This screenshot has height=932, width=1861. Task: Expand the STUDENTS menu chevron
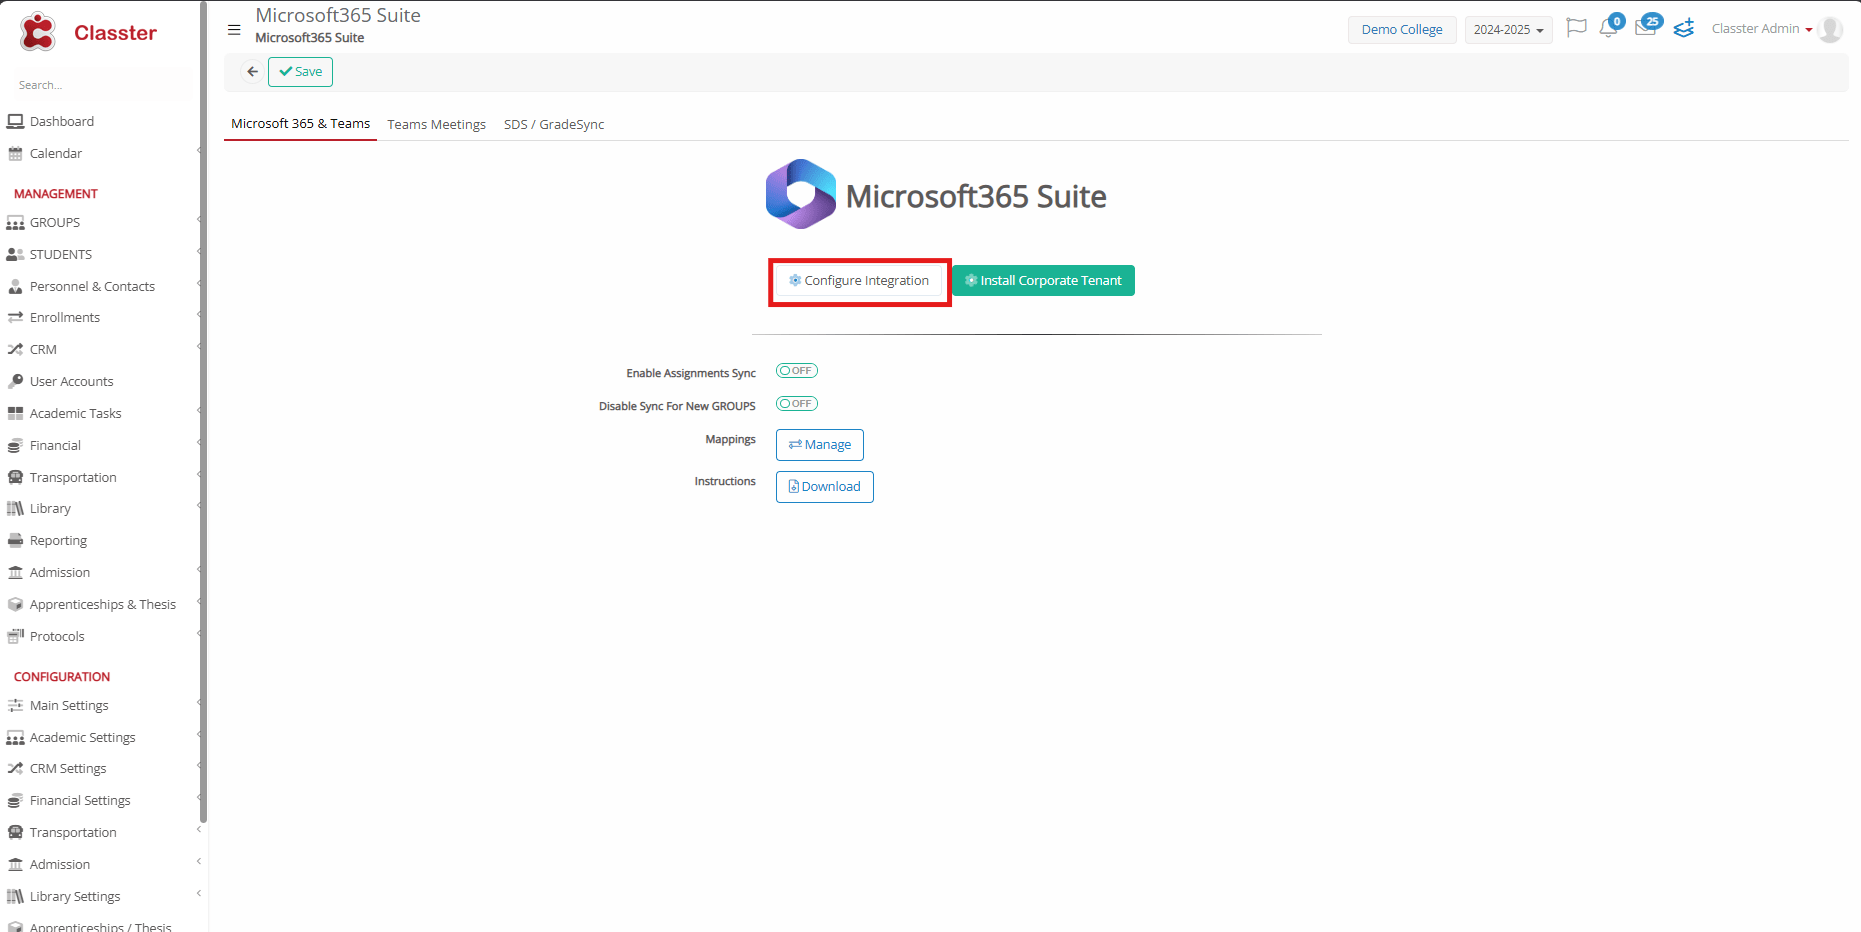click(199, 253)
